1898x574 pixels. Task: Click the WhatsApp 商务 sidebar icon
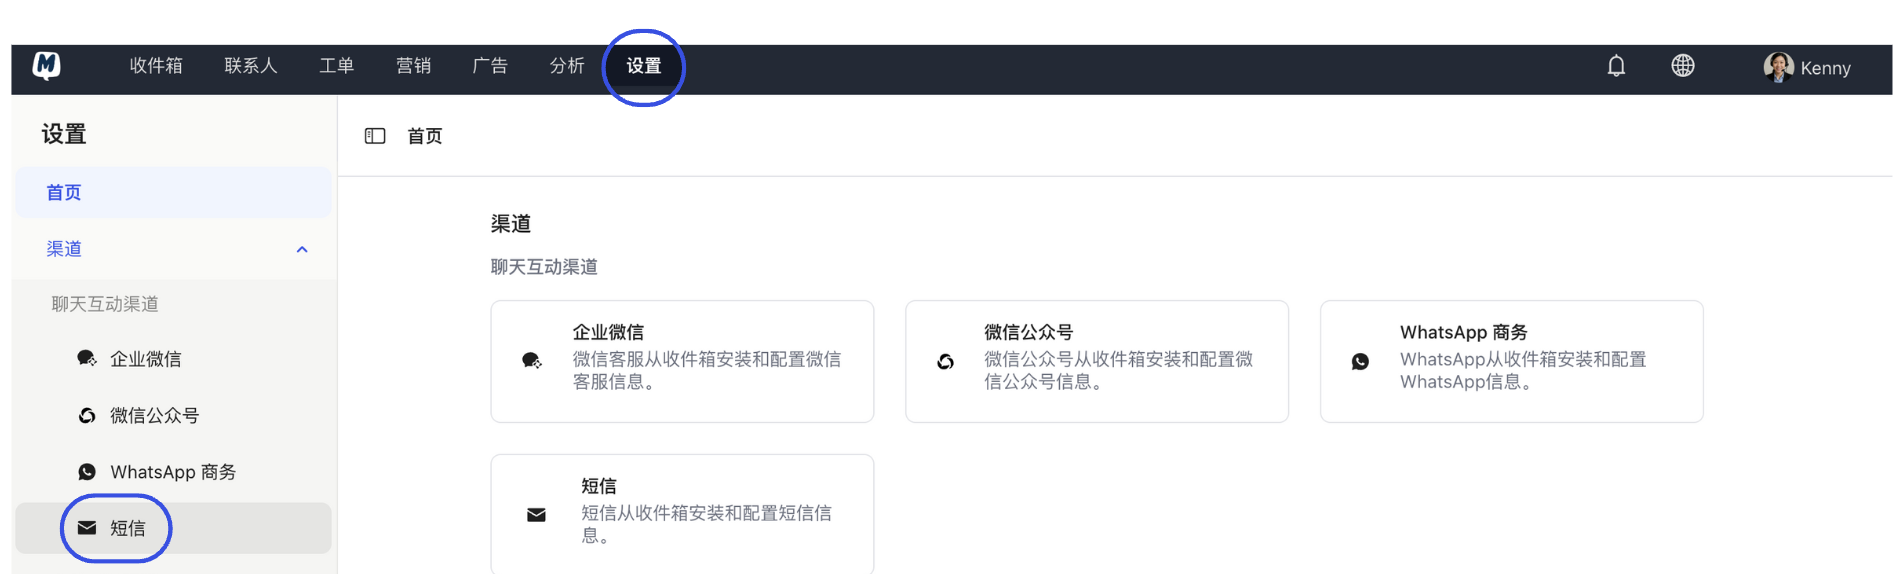pos(87,472)
